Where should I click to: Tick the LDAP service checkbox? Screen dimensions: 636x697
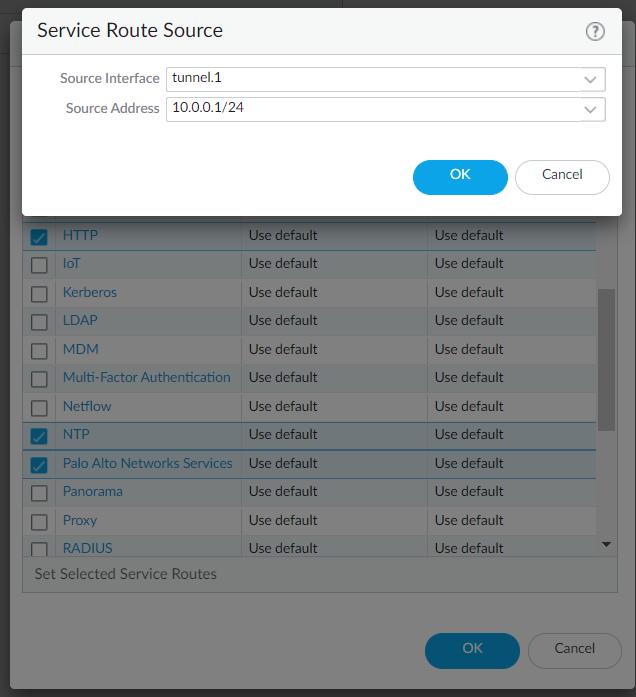(x=39, y=322)
